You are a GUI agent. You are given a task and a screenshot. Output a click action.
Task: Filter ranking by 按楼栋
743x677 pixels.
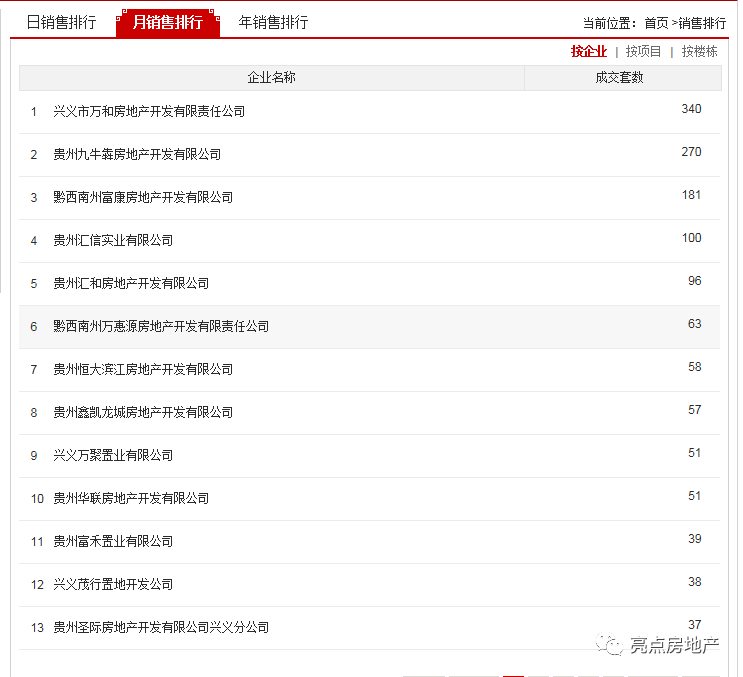(699, 51)
